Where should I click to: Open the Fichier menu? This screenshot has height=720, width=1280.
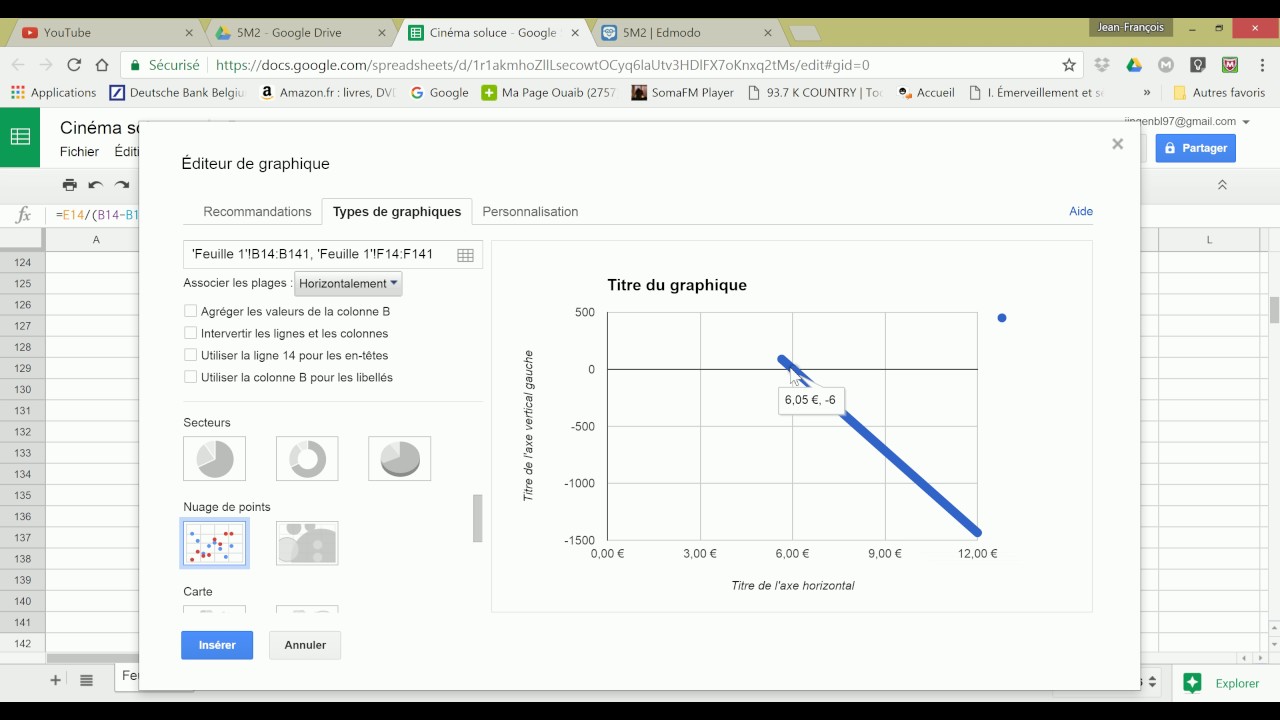pyautogui.click(x=79, y=152)
